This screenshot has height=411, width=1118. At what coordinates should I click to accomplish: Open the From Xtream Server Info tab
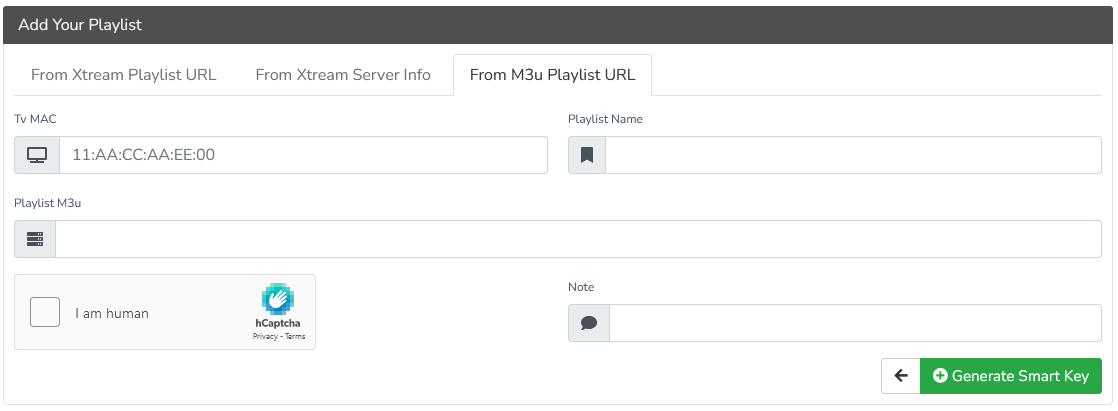pos(343,75)
